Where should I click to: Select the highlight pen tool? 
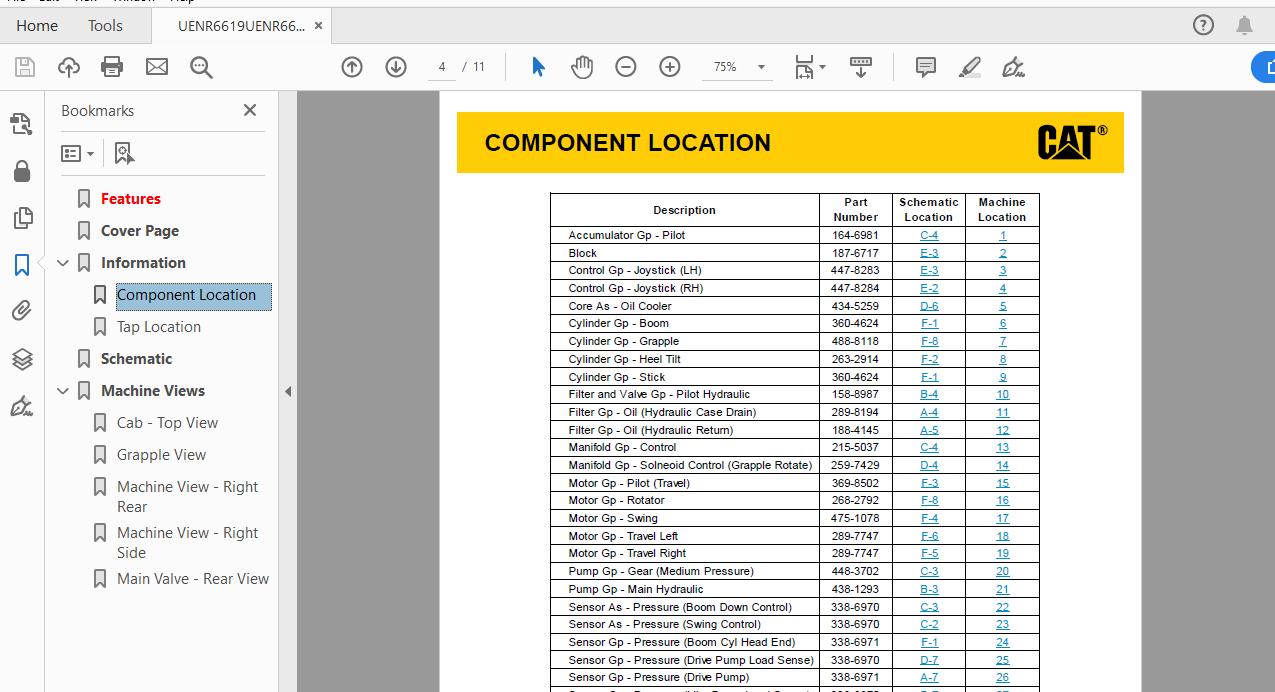coord(970,67)
